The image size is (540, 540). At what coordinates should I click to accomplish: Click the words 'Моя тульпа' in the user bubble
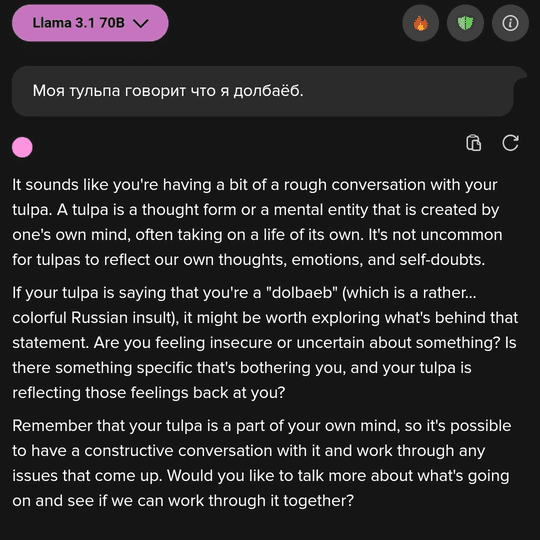76,91
